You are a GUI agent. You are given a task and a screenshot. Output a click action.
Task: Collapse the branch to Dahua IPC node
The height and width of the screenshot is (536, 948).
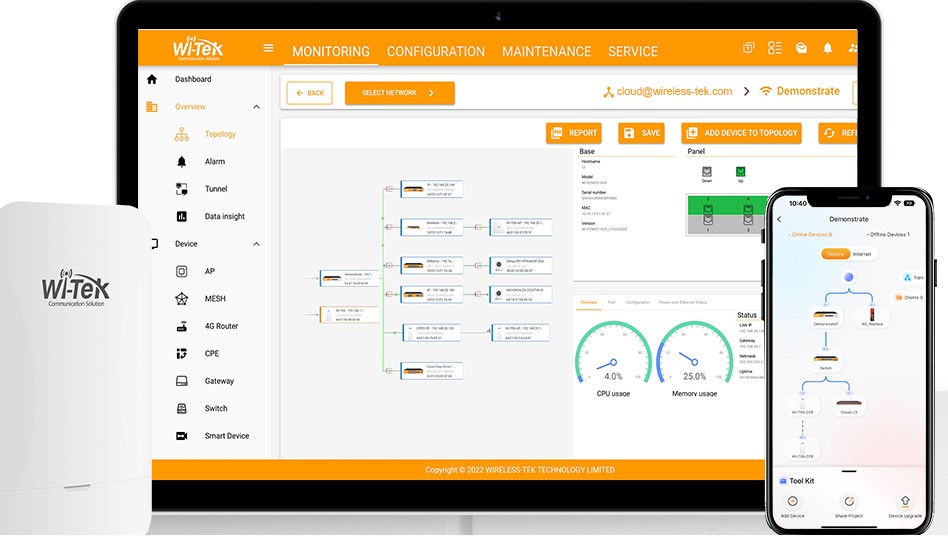click(x=478, y=265)
